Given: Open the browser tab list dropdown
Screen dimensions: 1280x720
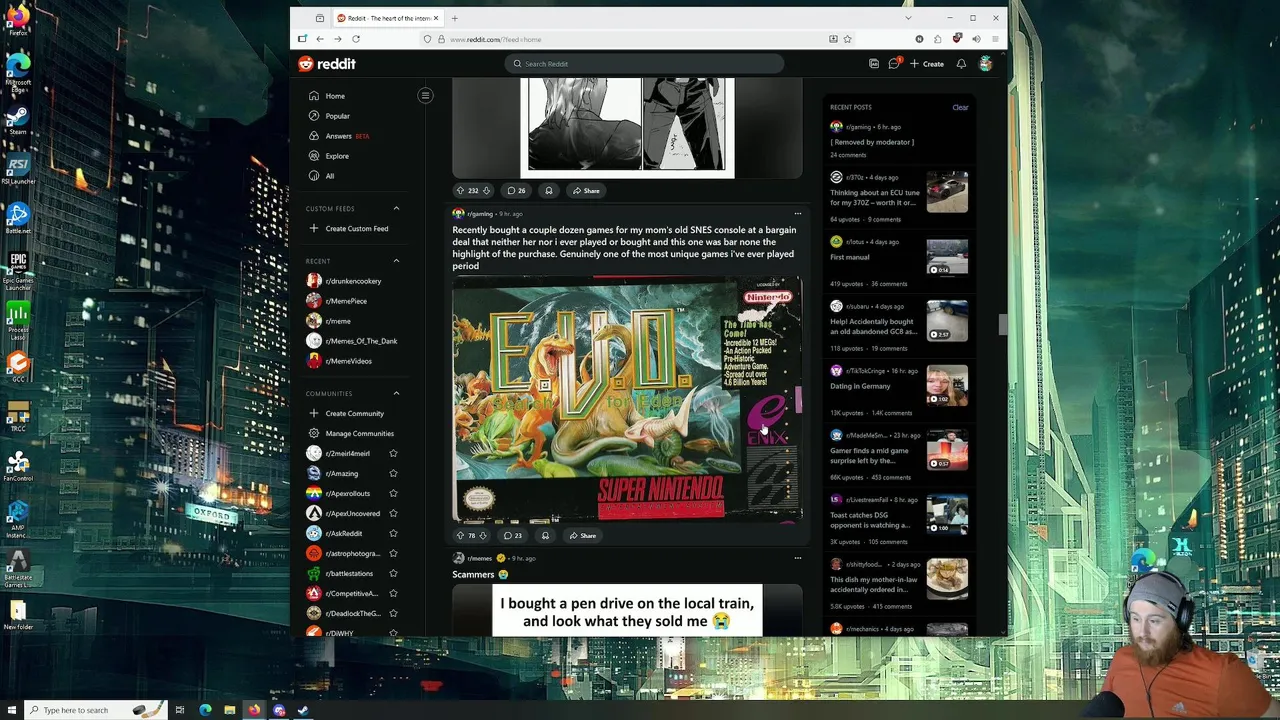Looking at the screenshot, I should pos(908,18).
